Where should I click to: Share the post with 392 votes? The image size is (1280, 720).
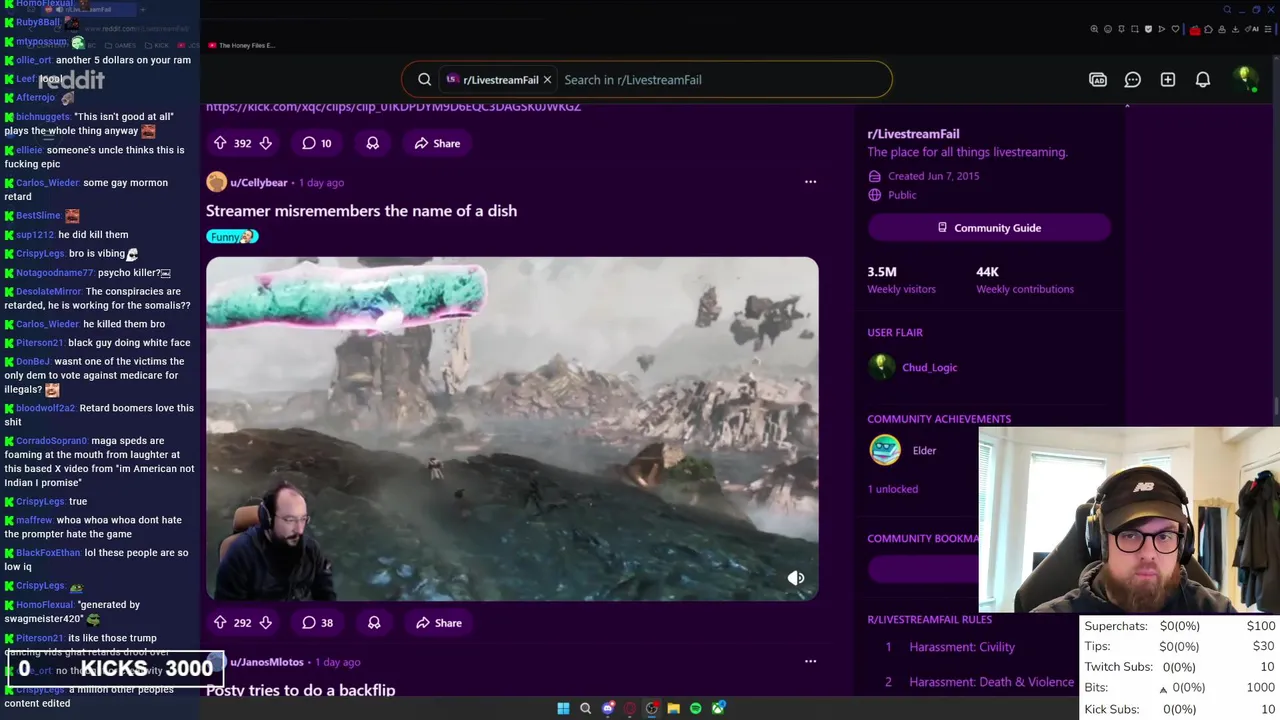pyautogui.click(x=437, y=143)
